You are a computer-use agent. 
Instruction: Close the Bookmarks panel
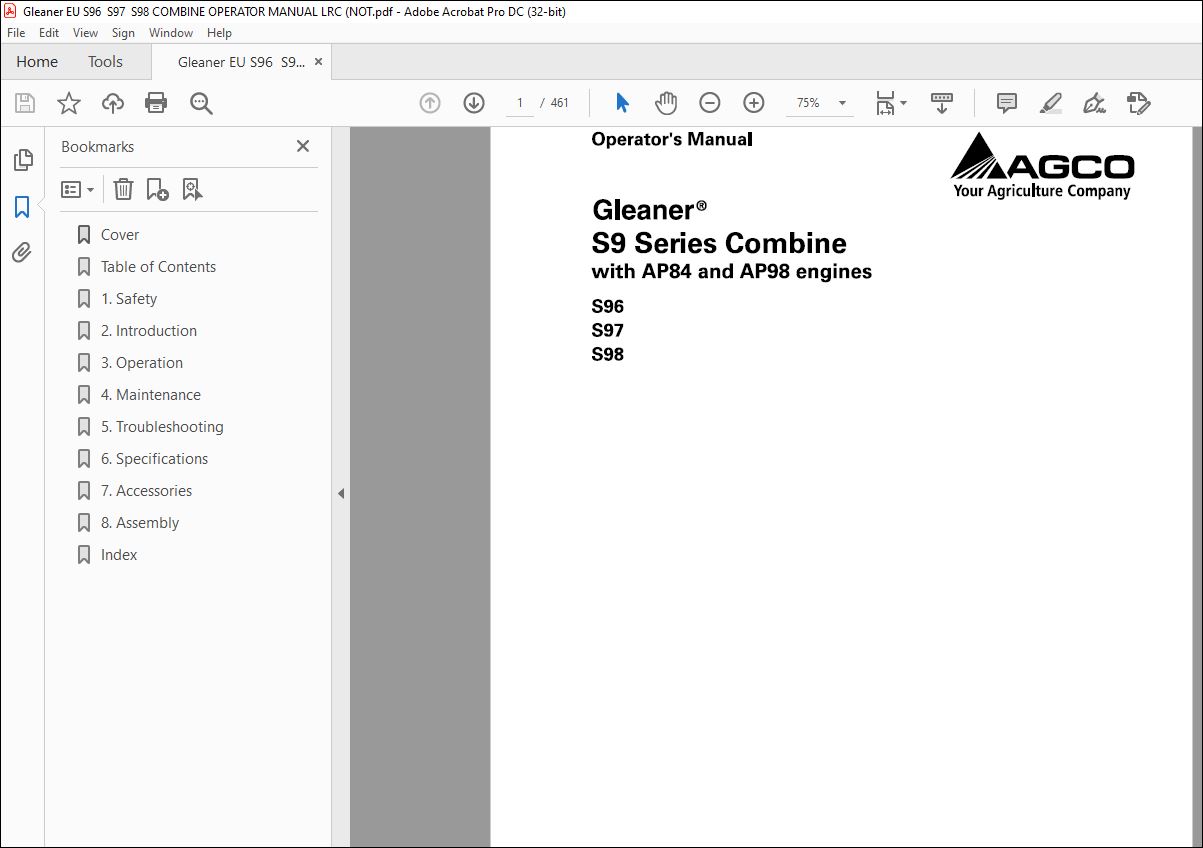pos(303,146)
